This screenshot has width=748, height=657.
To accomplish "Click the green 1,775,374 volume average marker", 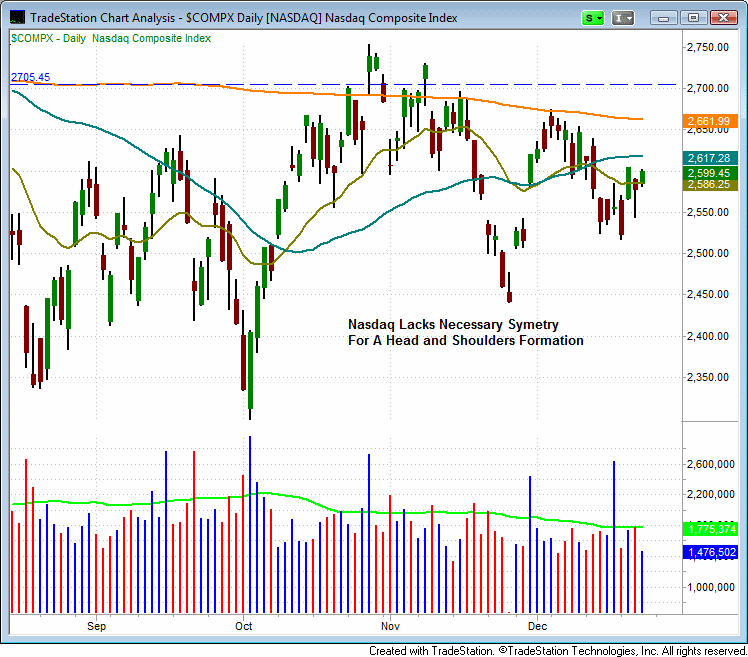I will coord(710,529).
